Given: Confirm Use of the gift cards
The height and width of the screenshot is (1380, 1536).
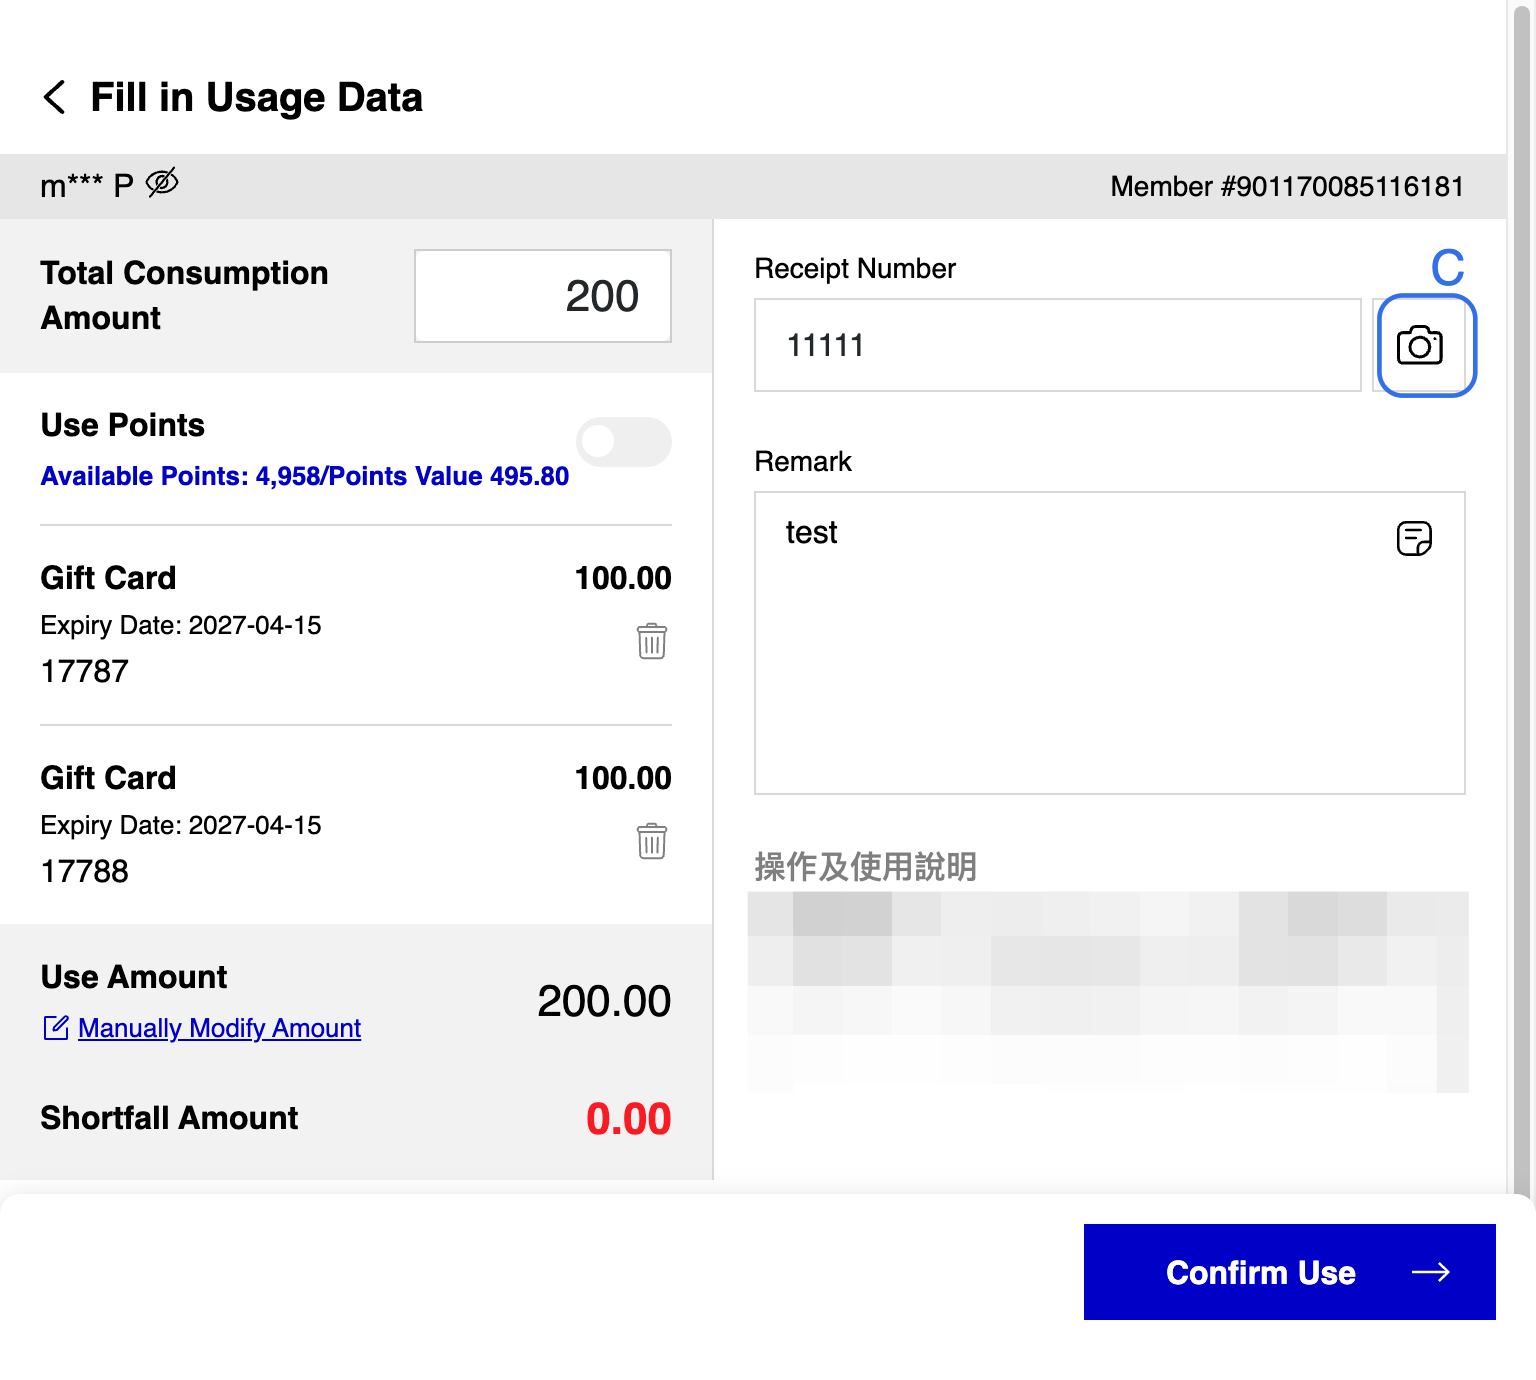Looking at the screenshot, I should click(1290, 1272).
